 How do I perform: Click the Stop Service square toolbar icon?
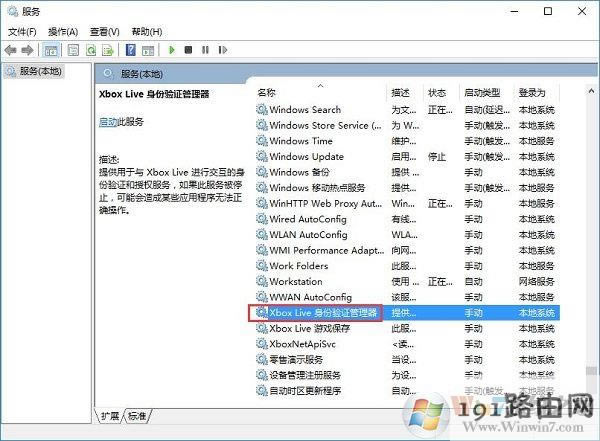(x=188, y=49)
